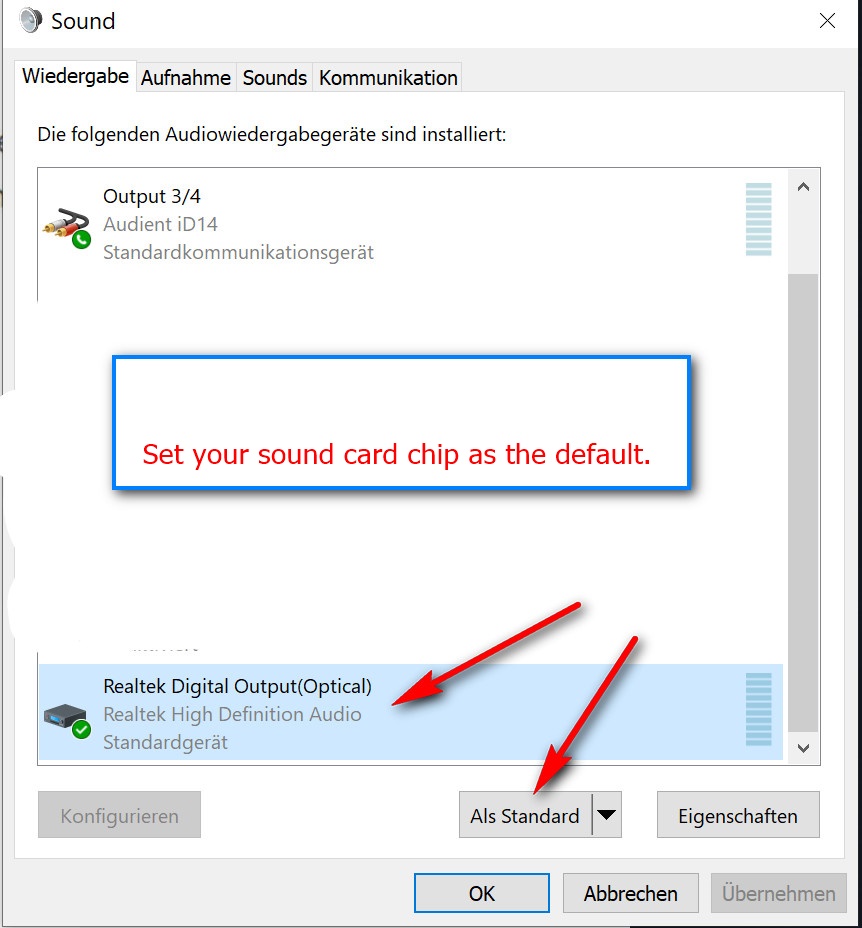
Task: Close the Sound dialog window
Action: point(827,21)
